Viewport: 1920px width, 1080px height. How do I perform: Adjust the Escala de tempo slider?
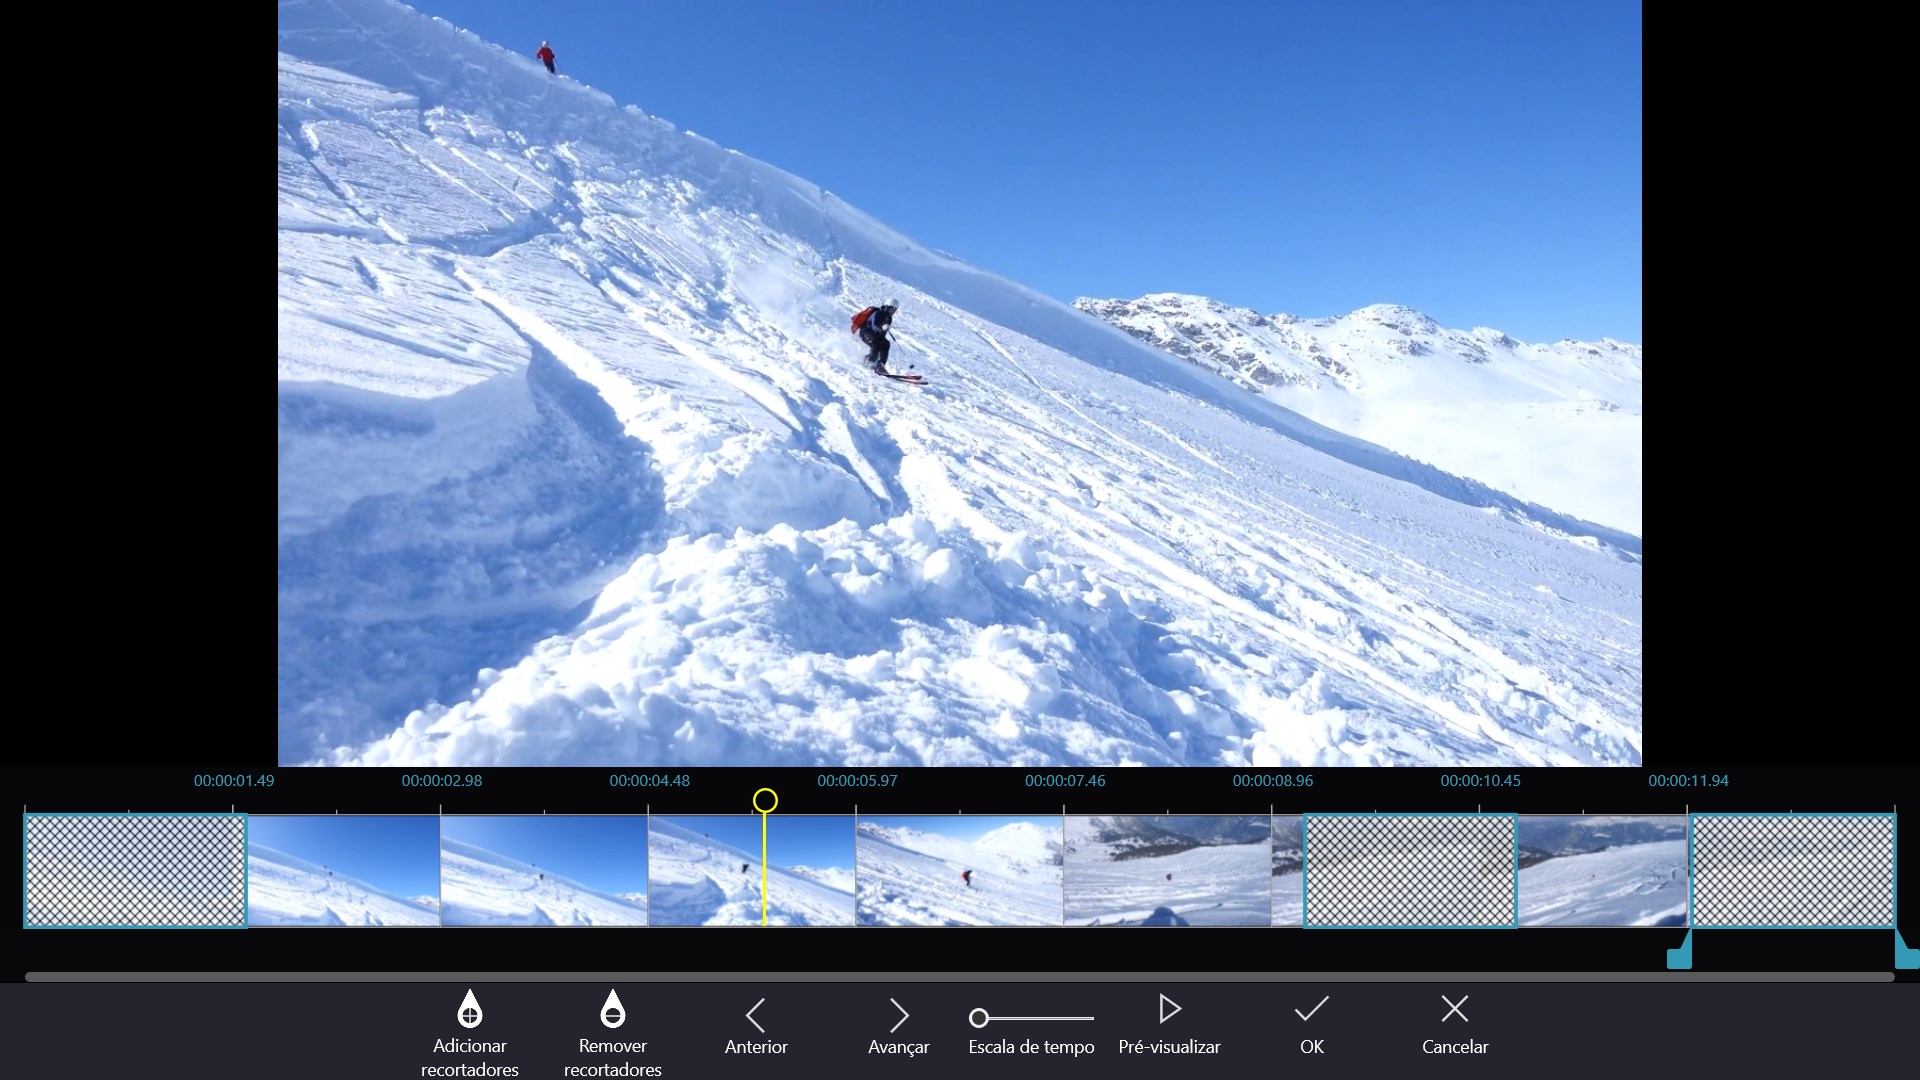point(1030,1015)
